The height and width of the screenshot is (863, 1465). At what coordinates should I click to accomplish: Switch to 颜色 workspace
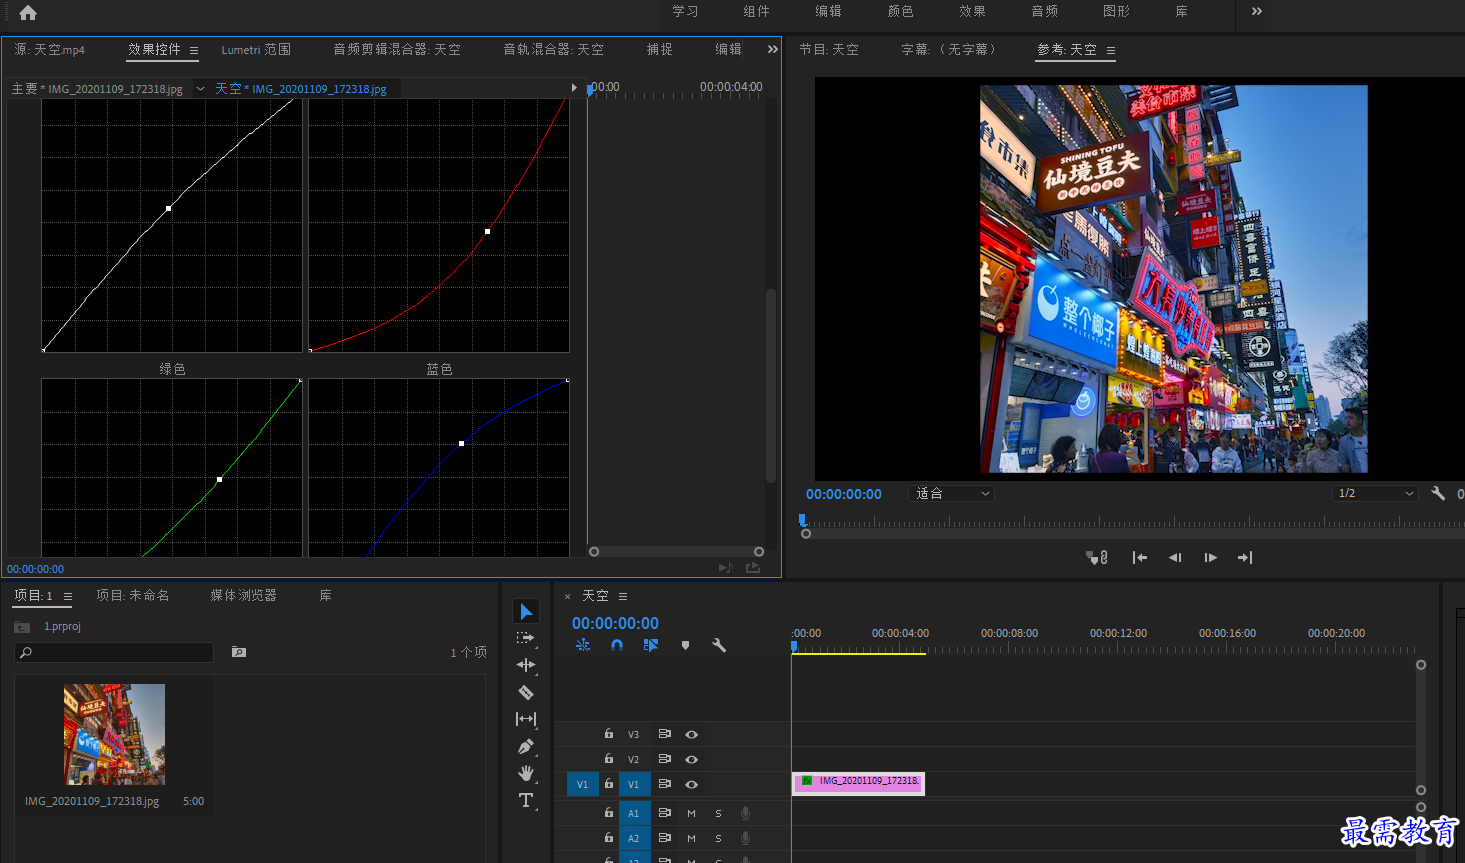tap(901, 11)
